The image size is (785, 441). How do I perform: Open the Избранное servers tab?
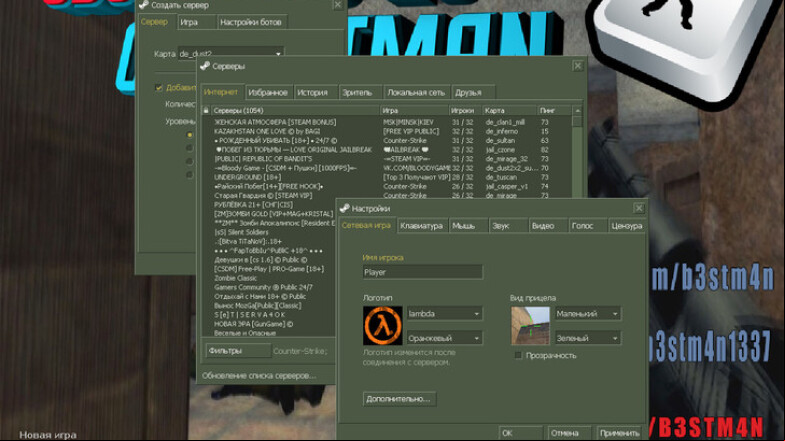coord(268,93)
